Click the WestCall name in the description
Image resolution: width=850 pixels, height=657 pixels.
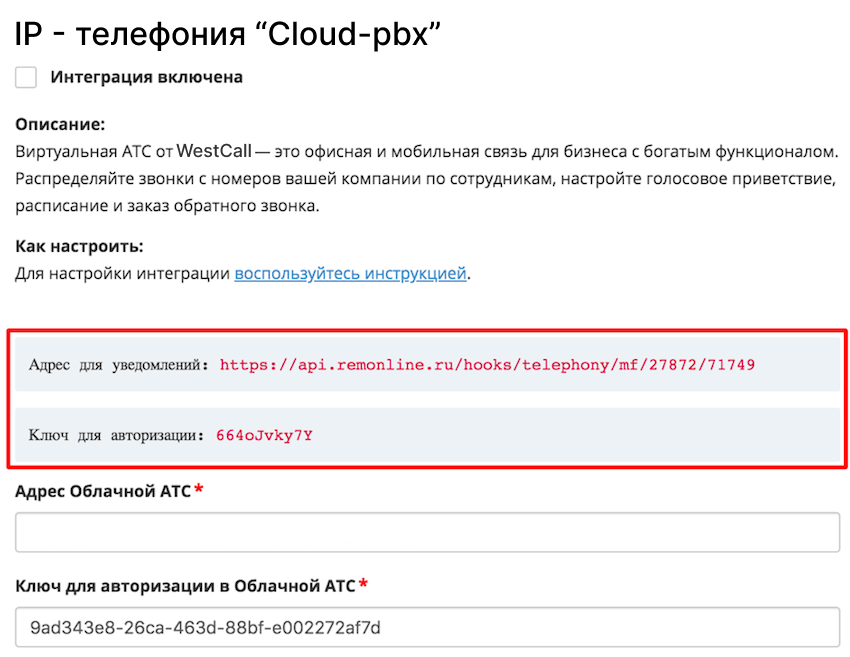214,151
